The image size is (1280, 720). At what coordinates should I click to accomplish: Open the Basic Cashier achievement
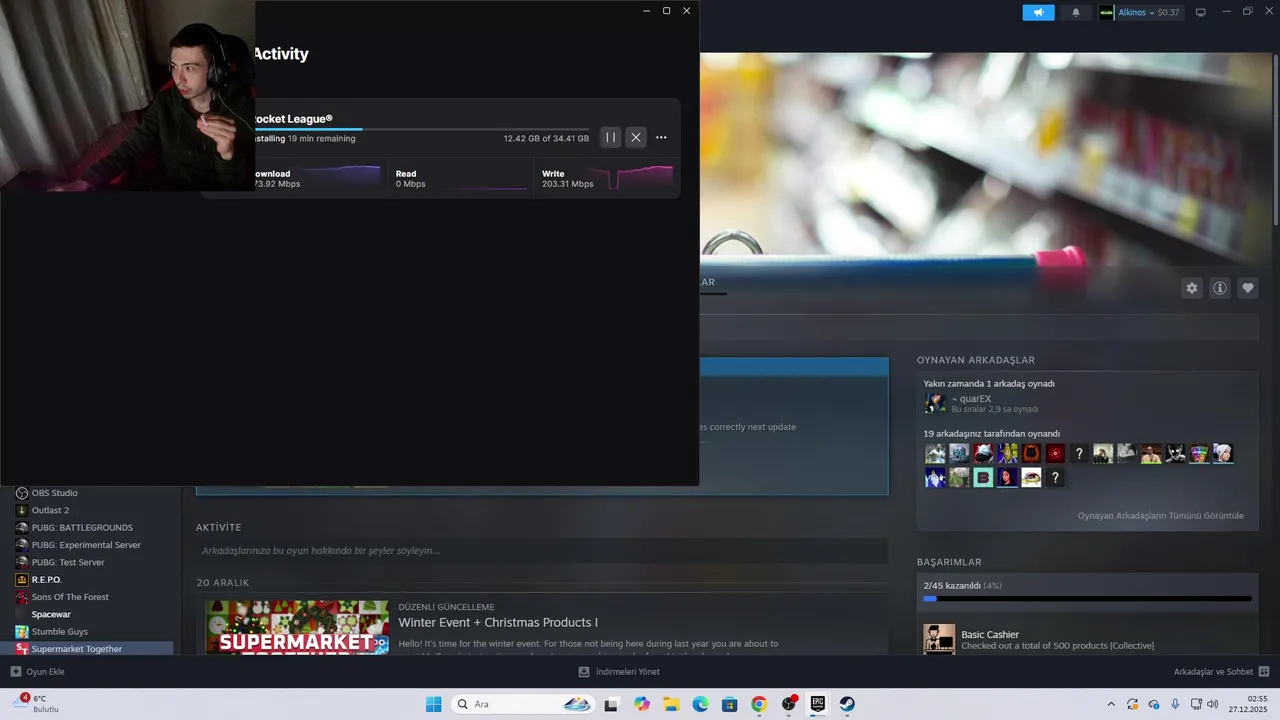tap(1088, 639)
